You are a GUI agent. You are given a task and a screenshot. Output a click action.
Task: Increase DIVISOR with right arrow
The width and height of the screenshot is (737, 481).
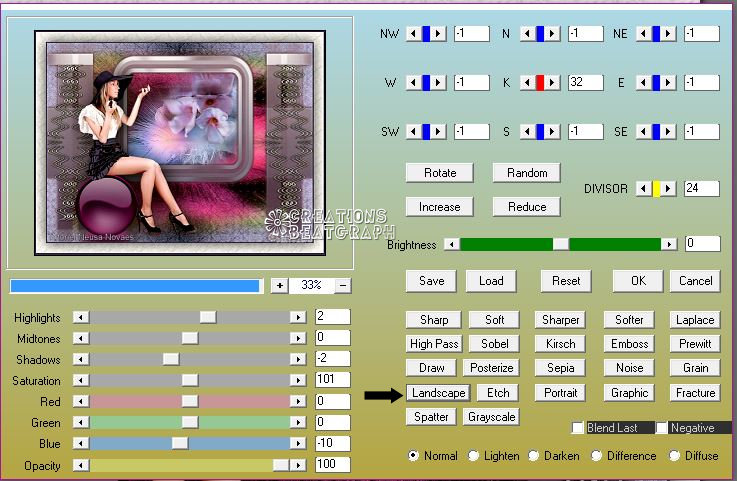(x=668, y=189)
